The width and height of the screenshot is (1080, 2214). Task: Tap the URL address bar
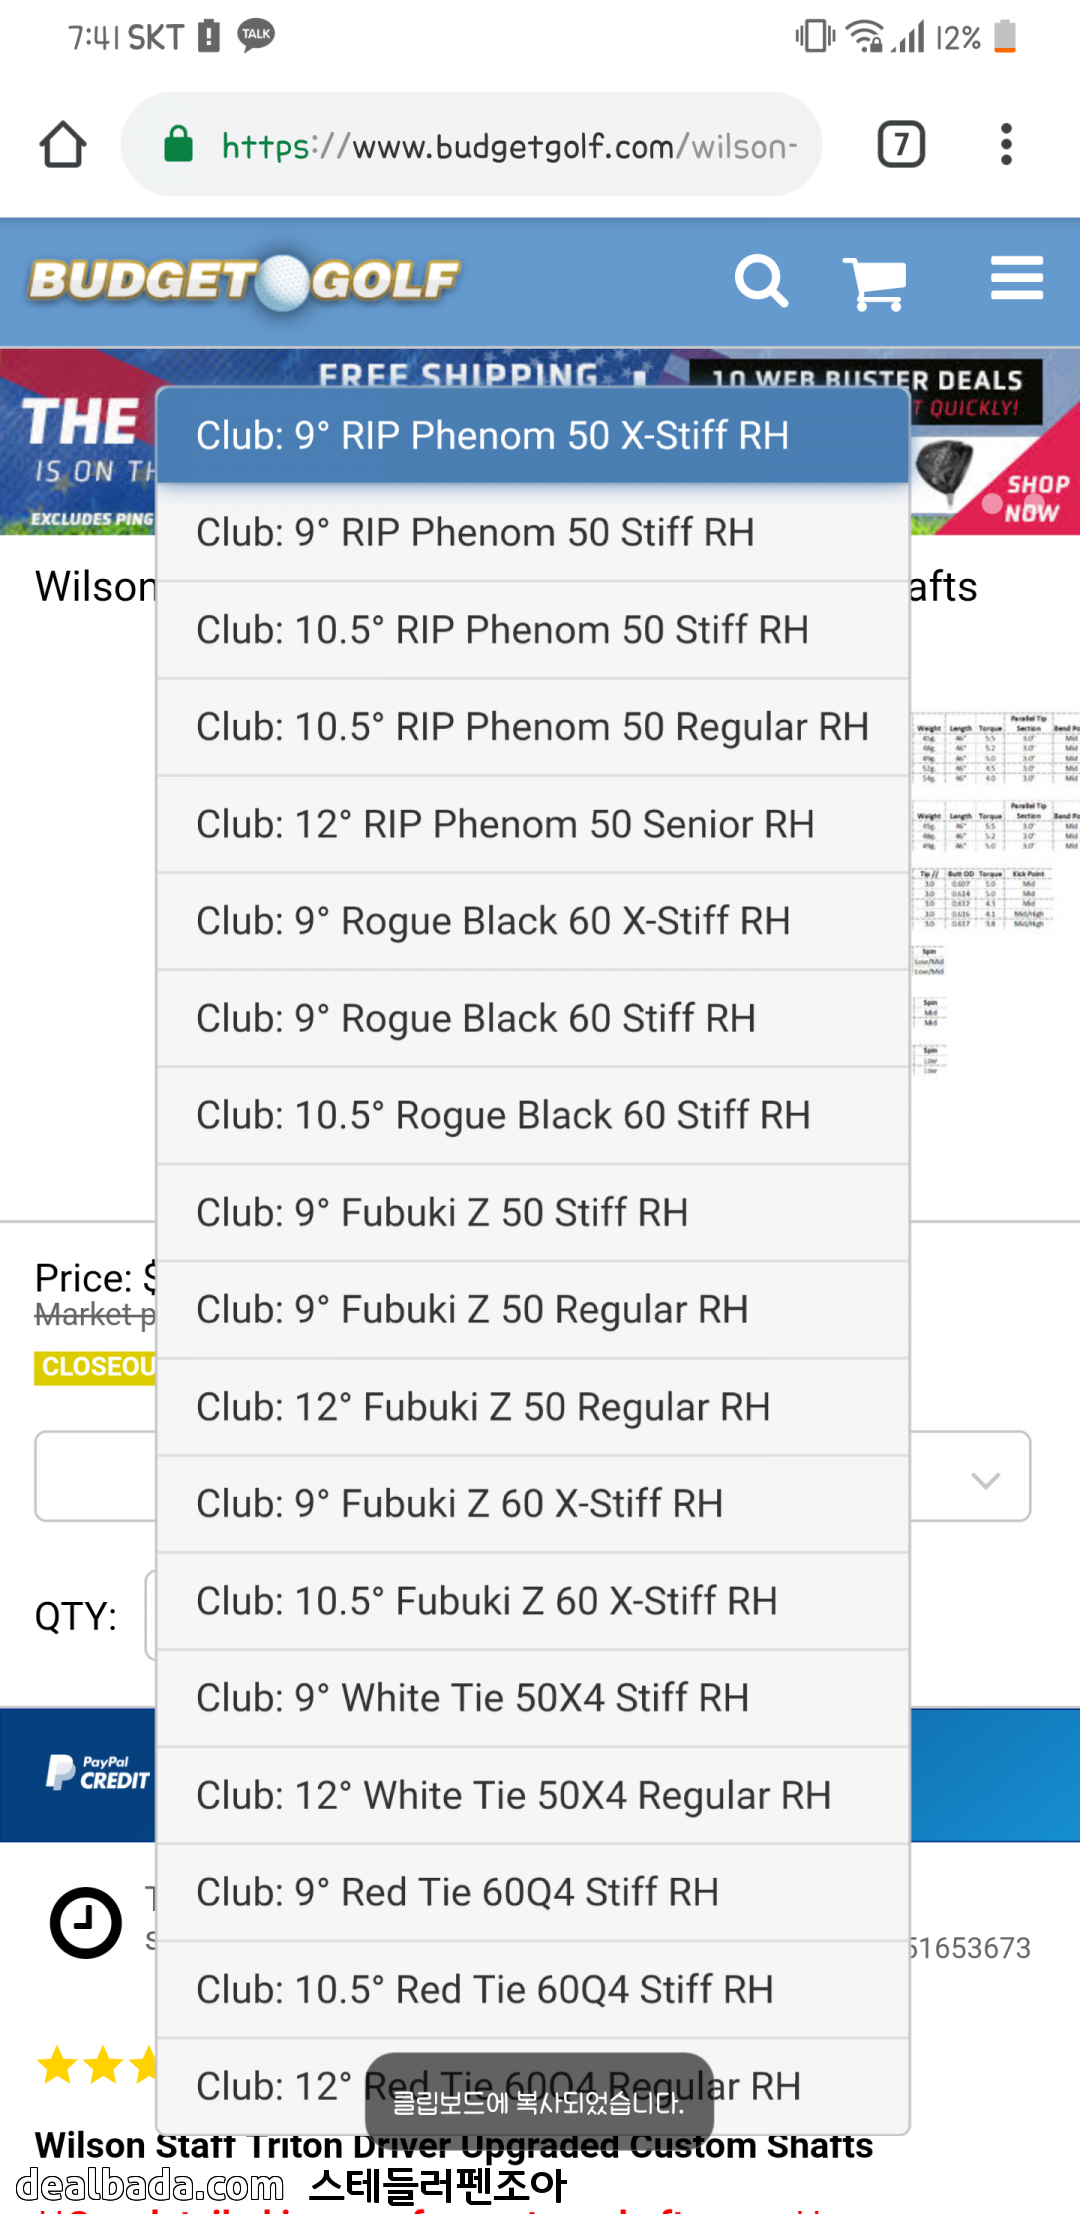[508, 146]
